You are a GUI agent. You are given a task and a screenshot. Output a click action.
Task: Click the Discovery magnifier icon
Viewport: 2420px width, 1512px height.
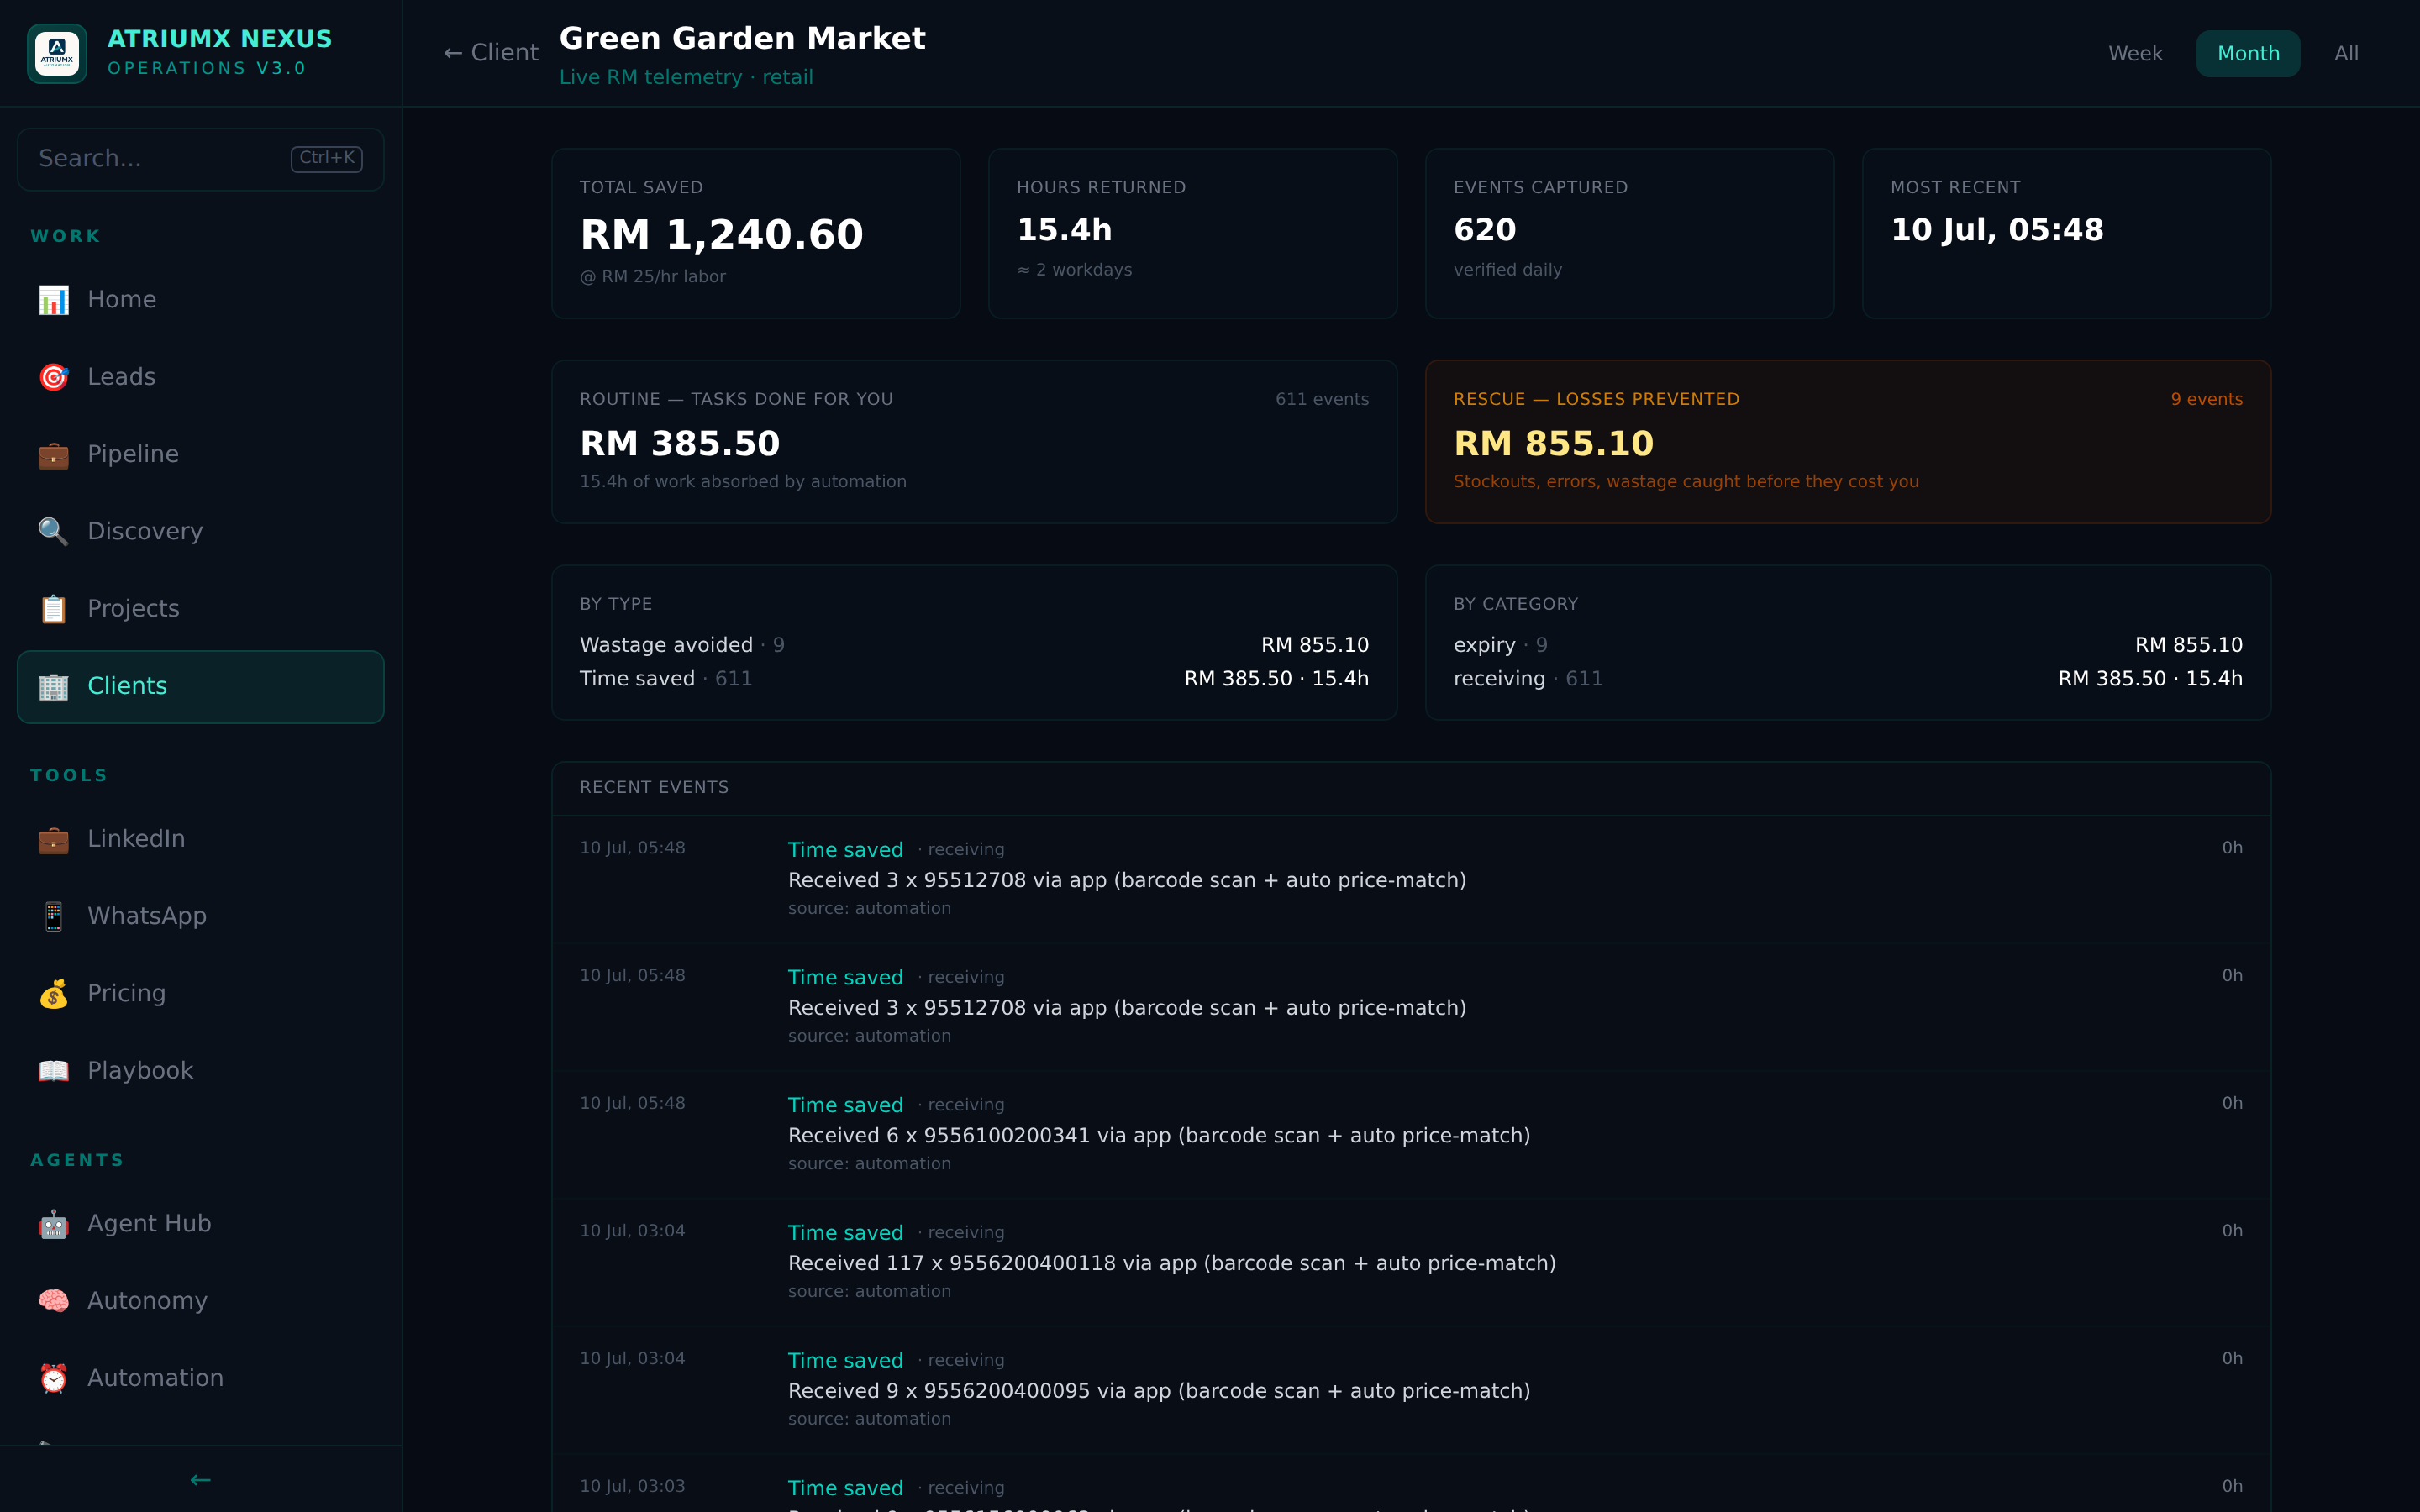coord(53,531)
